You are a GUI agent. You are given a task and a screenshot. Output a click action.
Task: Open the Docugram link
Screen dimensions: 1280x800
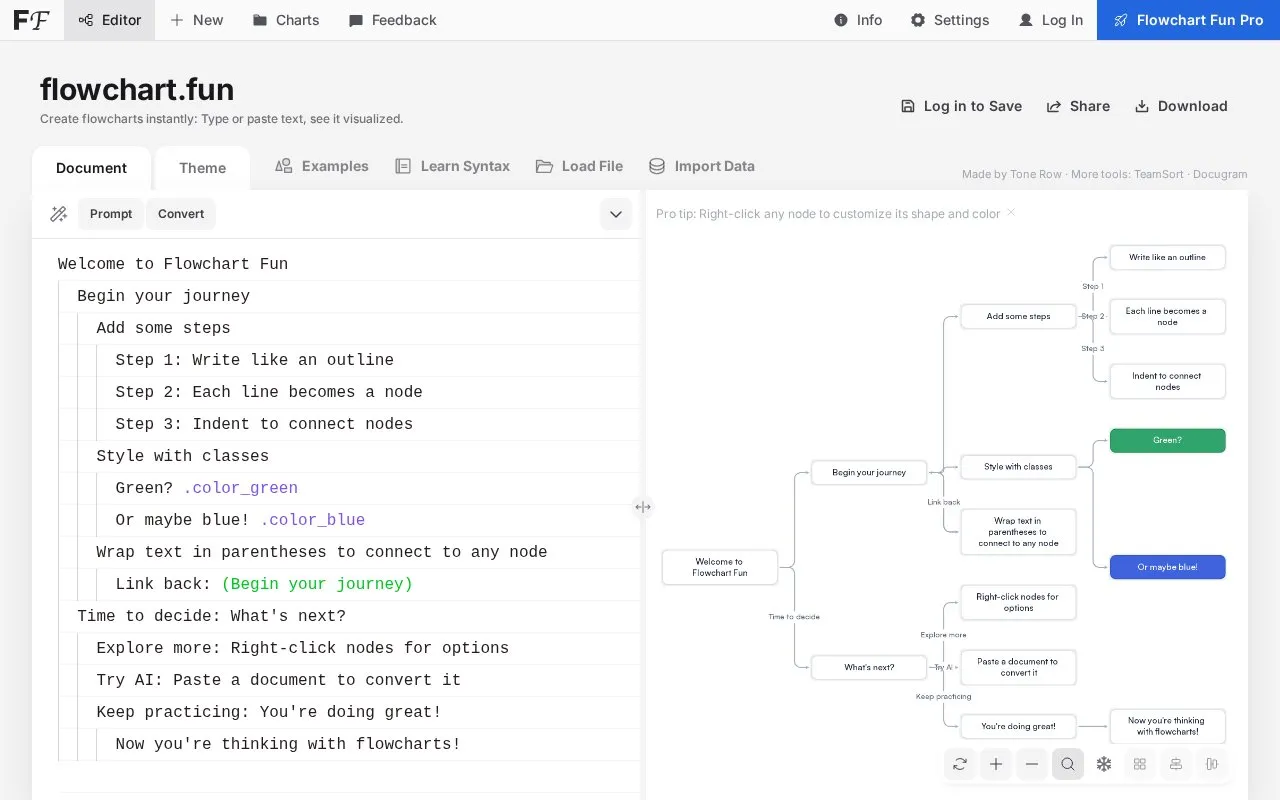point(1221,174)
